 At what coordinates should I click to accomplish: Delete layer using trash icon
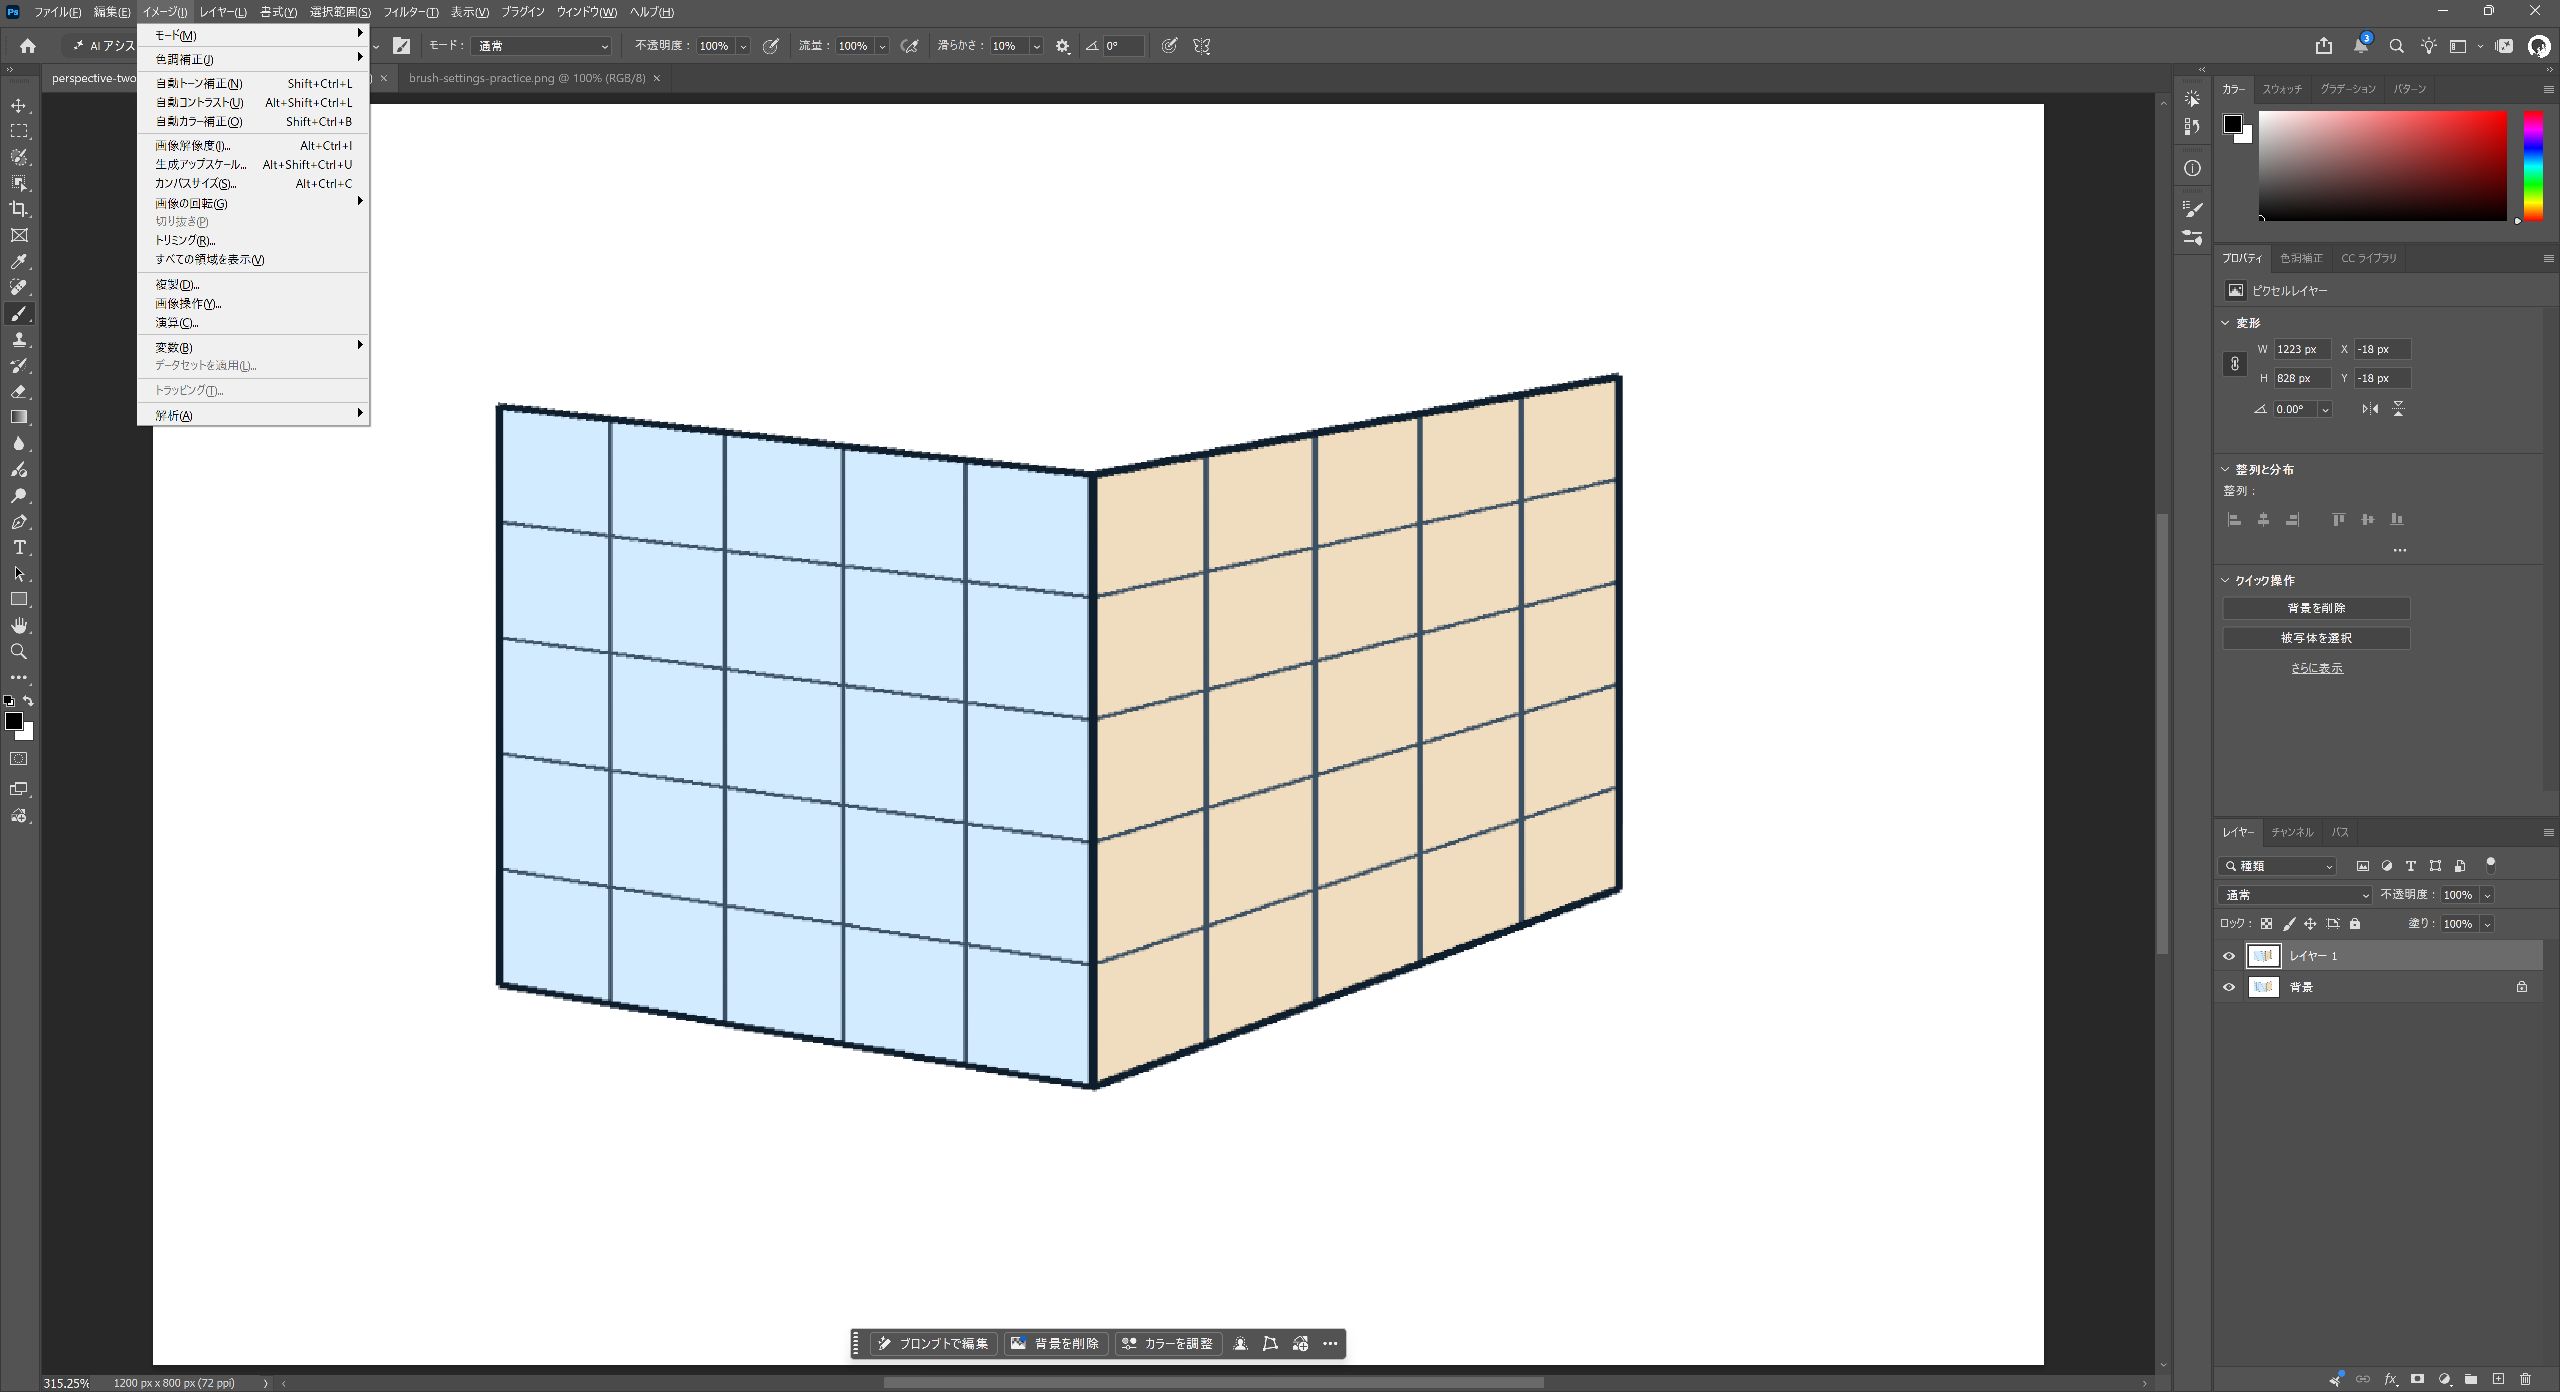2525,1379
